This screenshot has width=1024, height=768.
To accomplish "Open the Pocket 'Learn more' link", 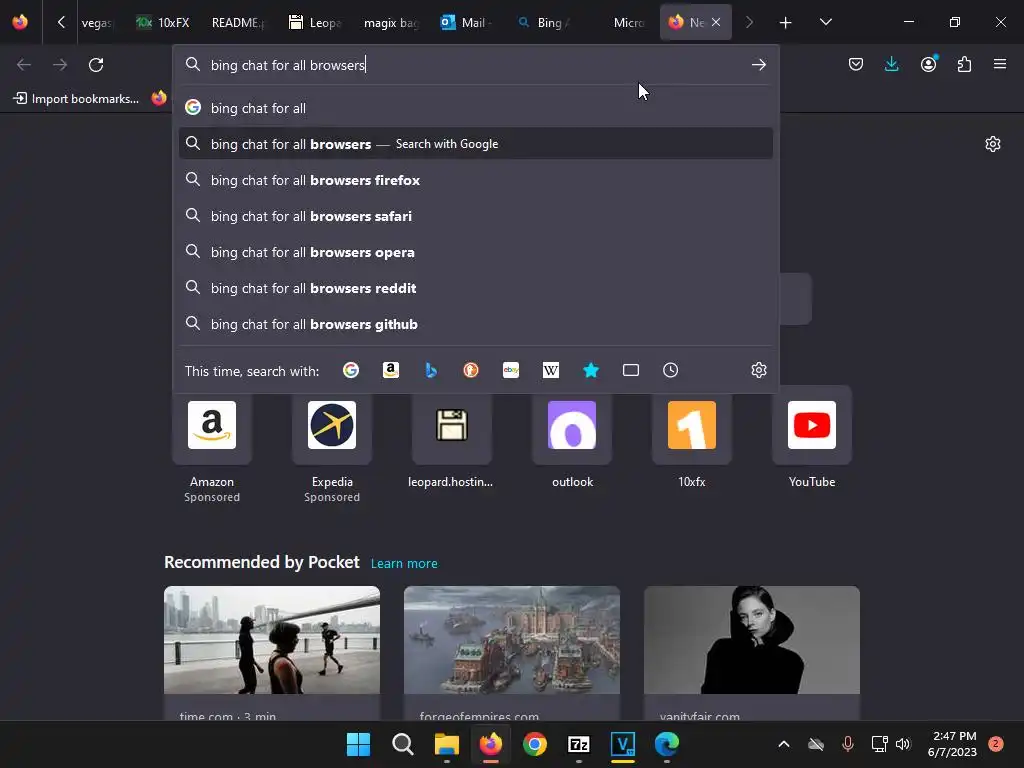I will tap(404, 564).
